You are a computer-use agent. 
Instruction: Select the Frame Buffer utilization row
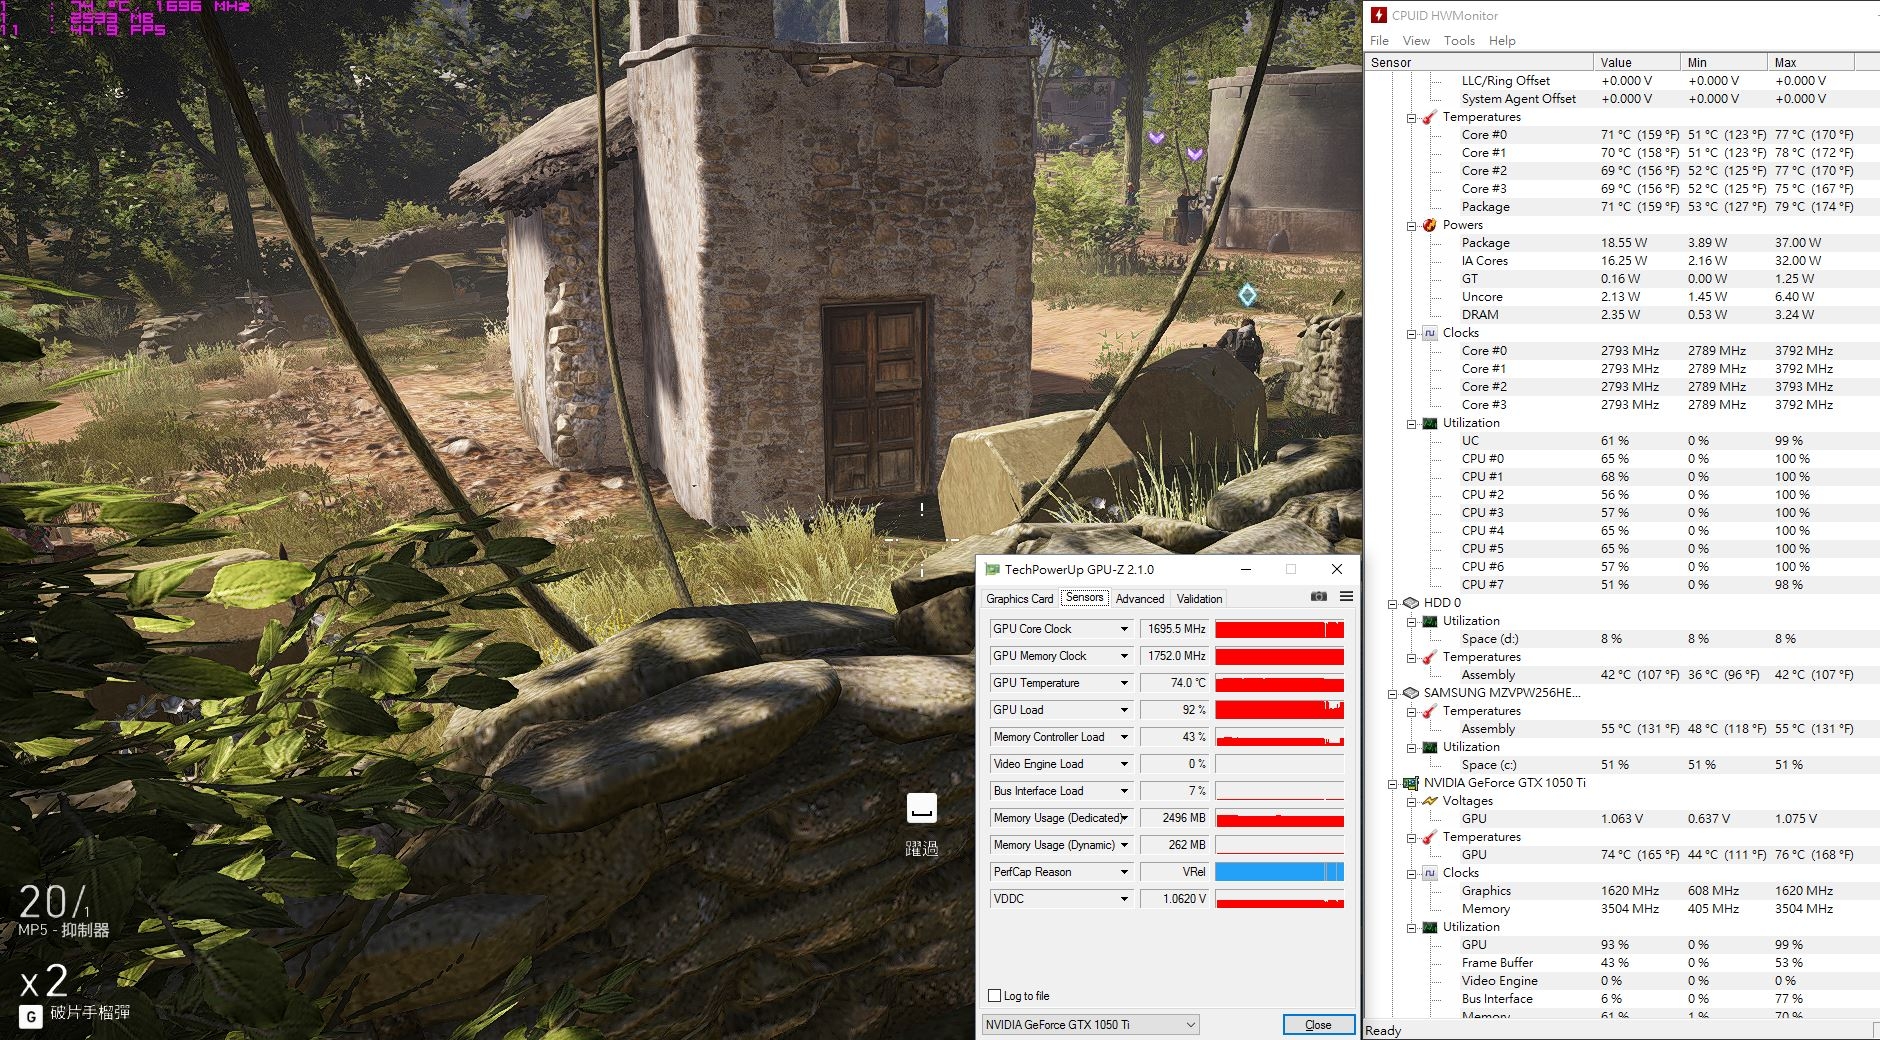1622,963
